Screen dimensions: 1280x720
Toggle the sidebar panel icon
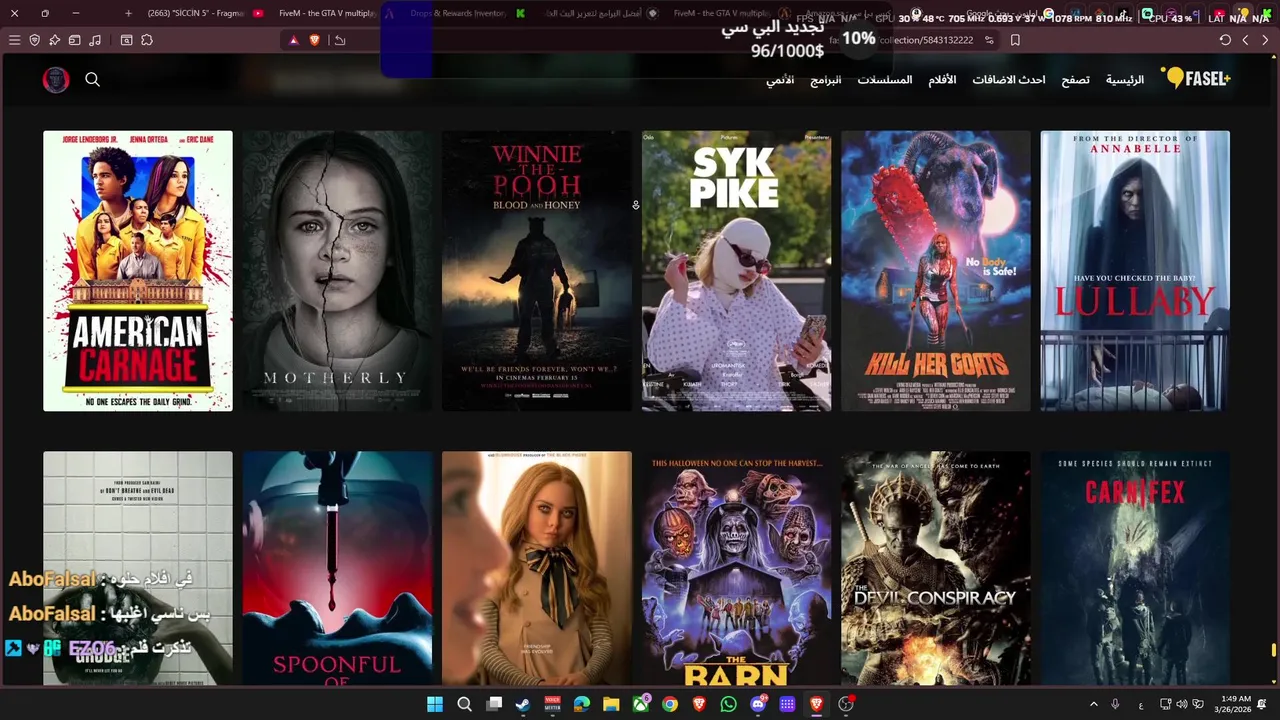(x=75, y=40)
